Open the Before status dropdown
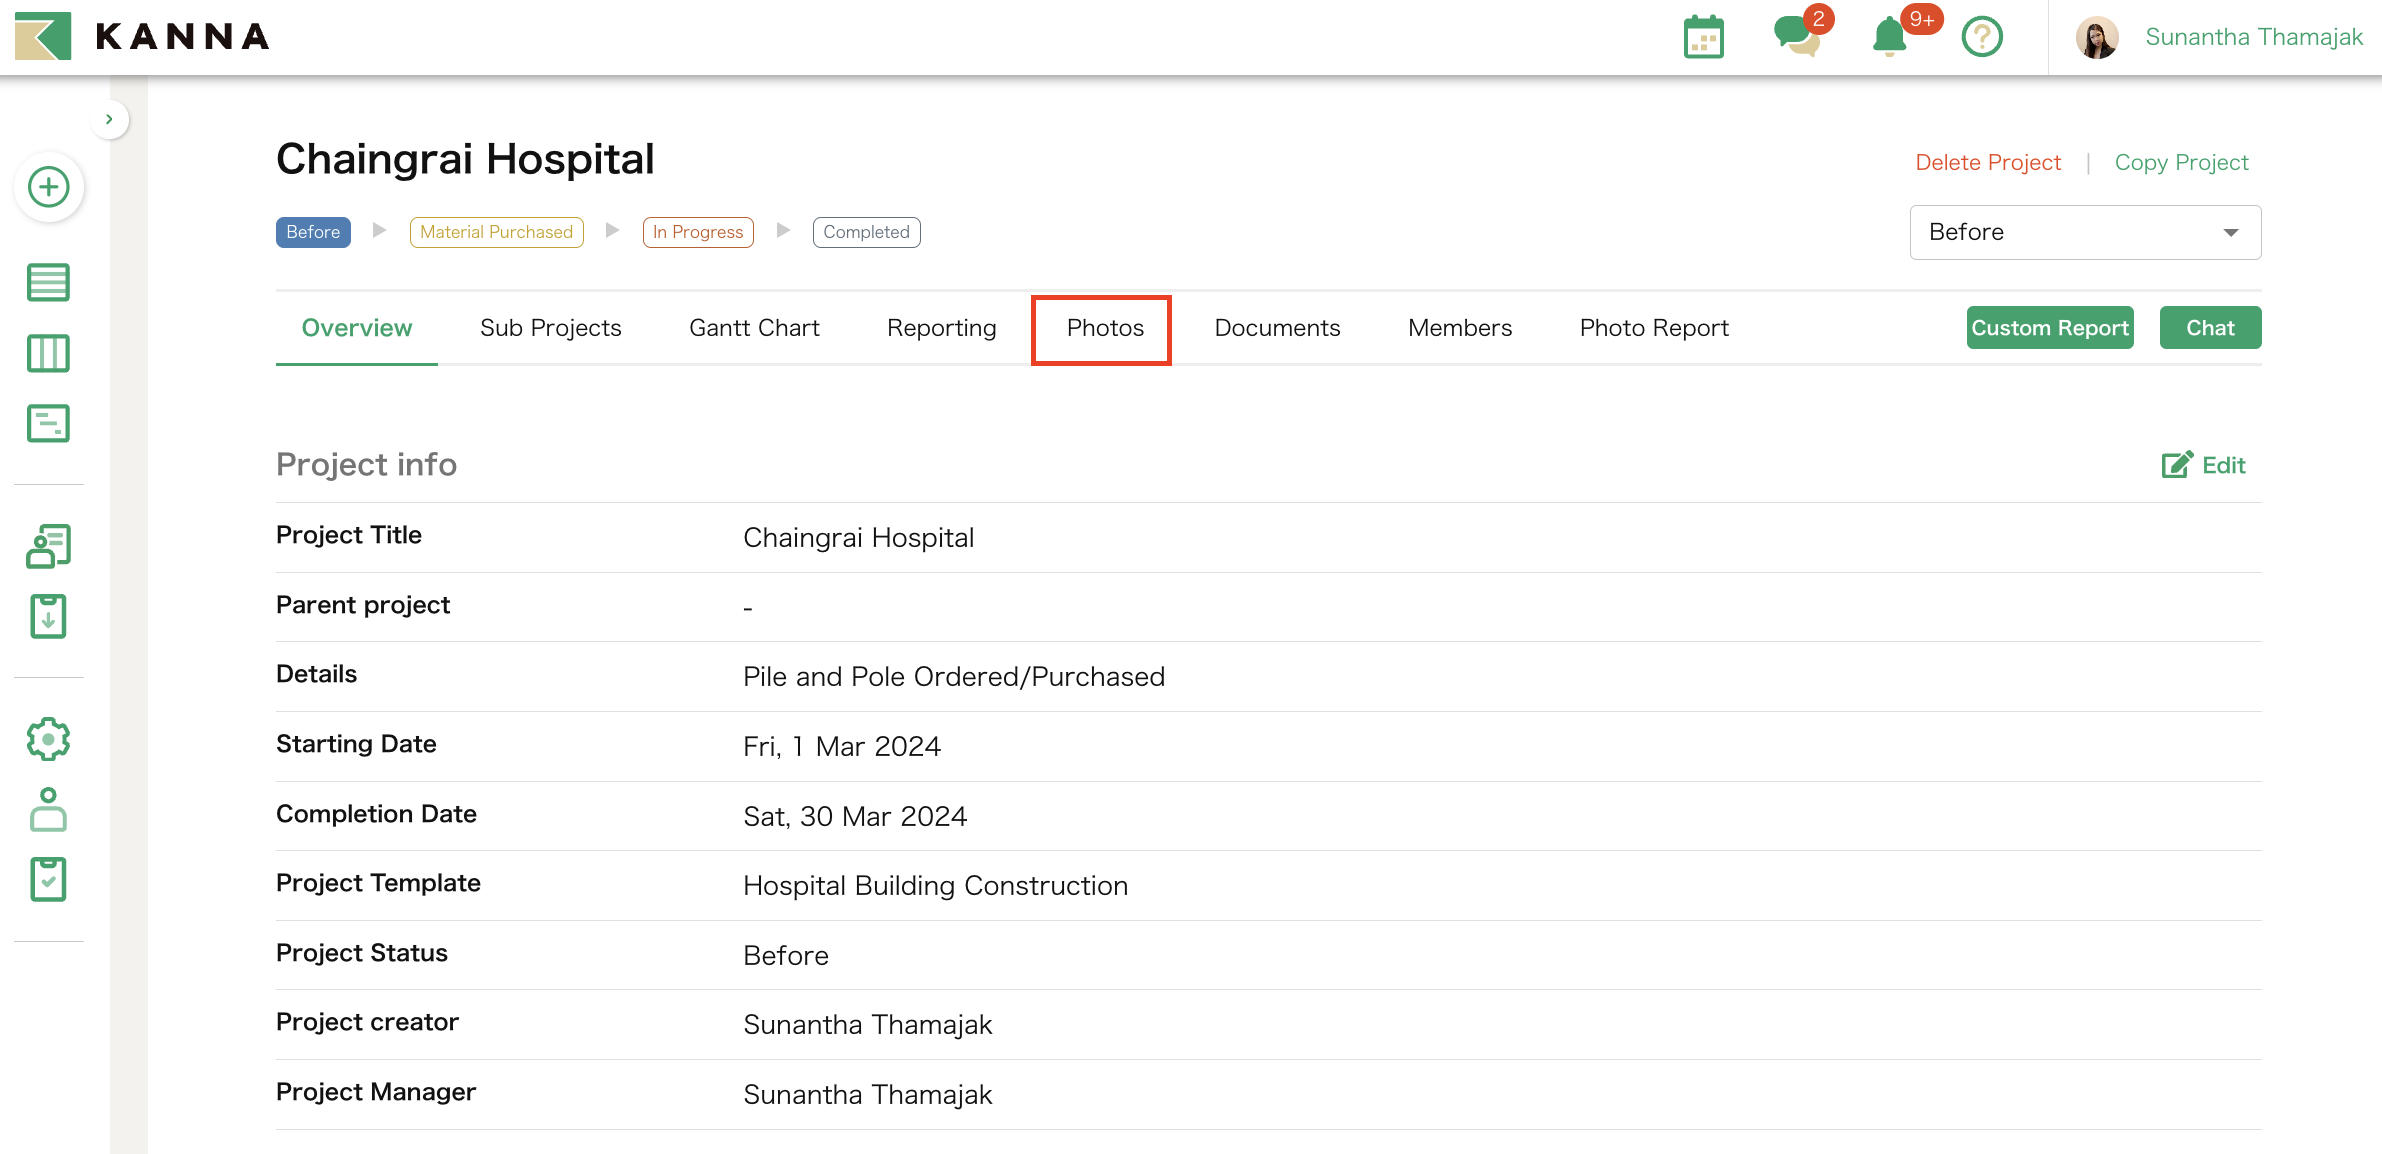This screenshot has width=2382, height=1154. tap(2084, 232)
